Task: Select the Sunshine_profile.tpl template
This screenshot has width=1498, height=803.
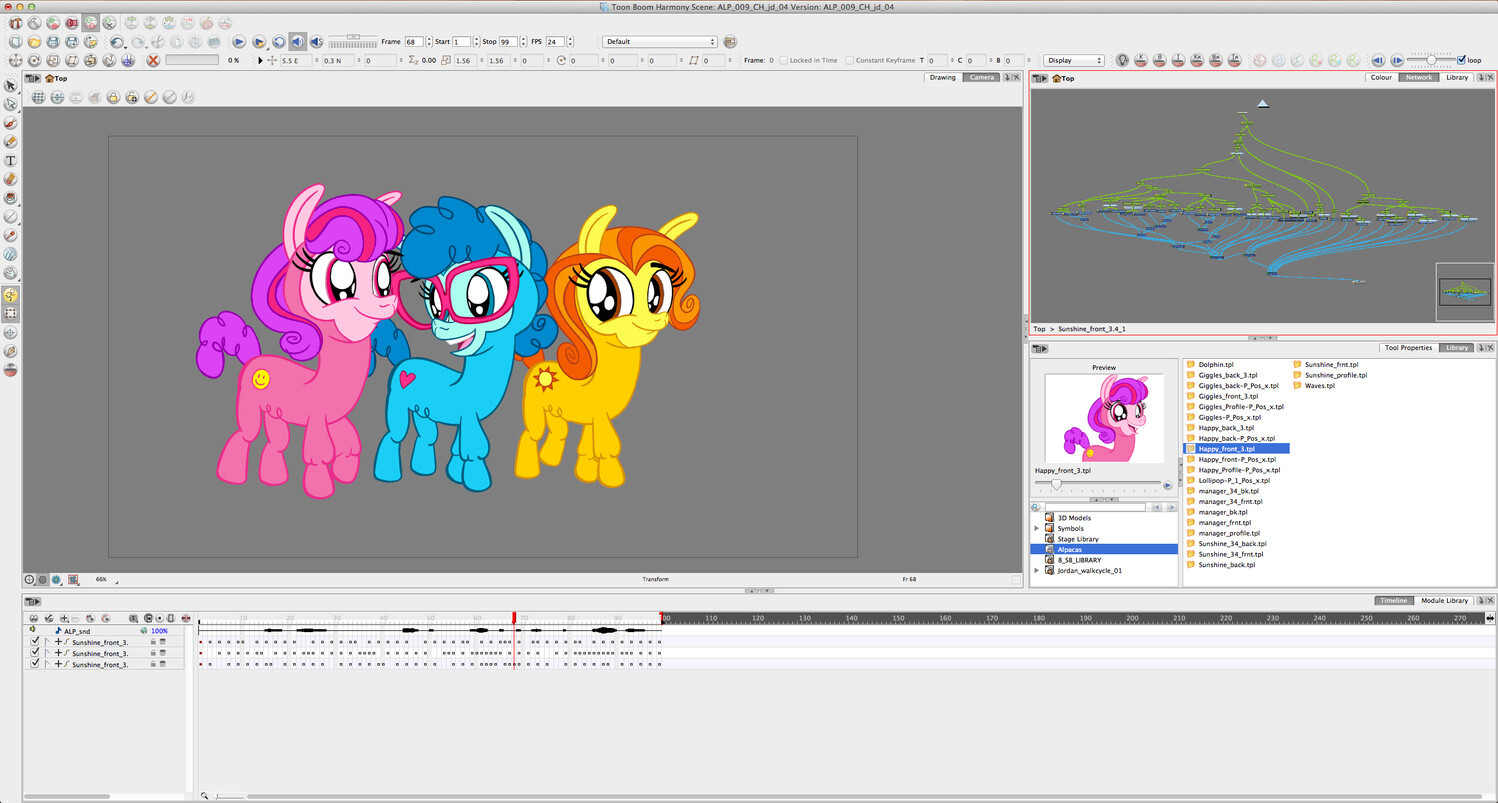Action: pos(1335,375)
